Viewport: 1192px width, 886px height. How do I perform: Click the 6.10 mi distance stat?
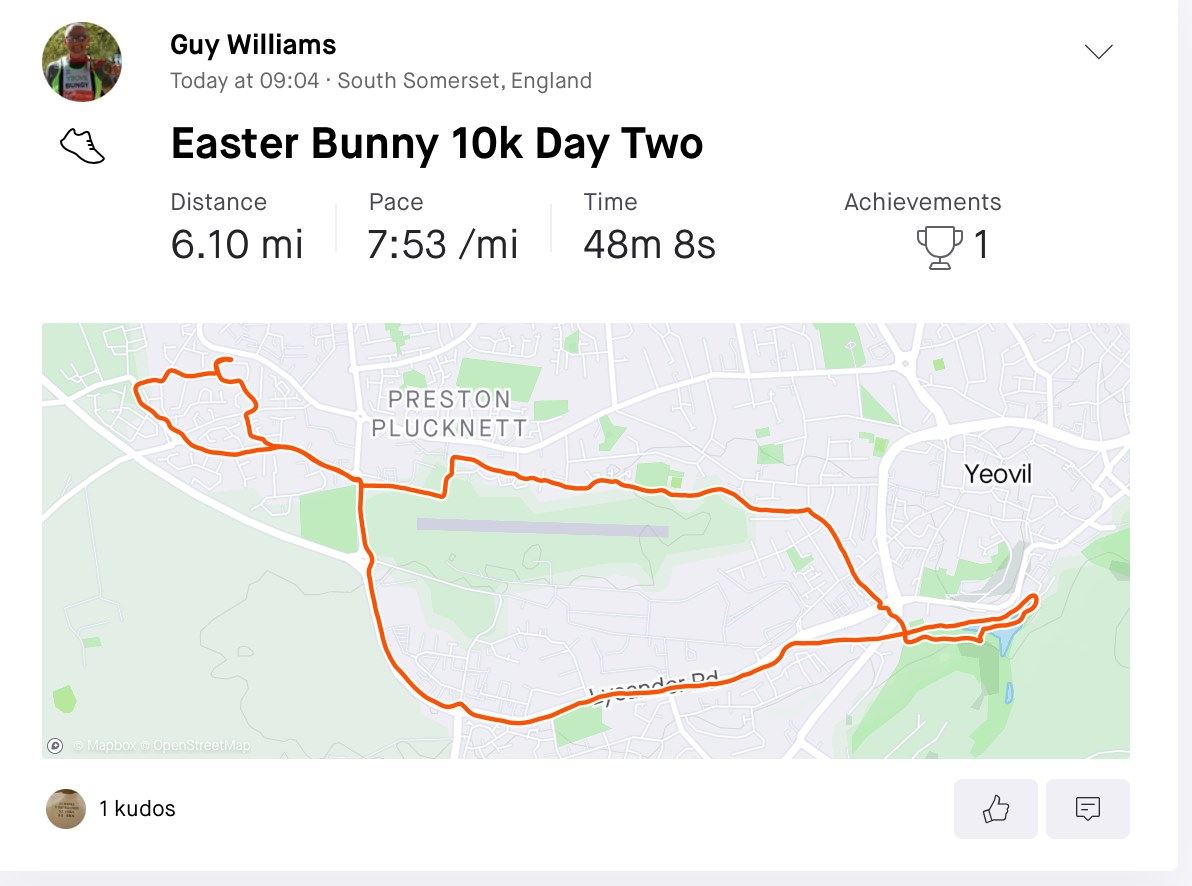[237, 245]
